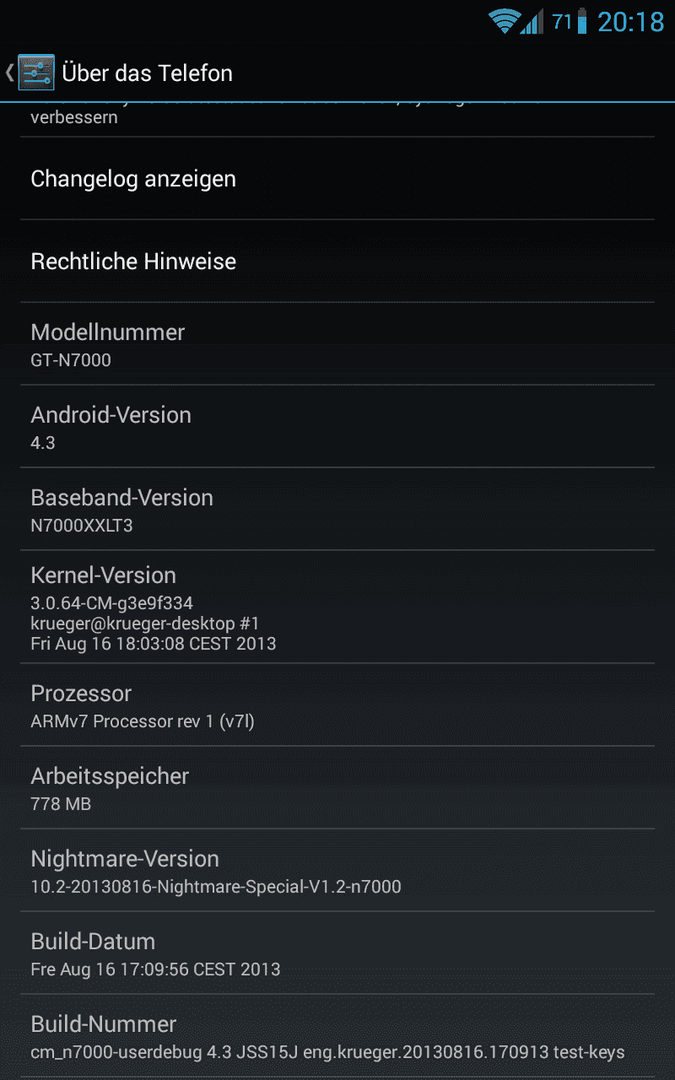Select the Baseband-Version N7000XXLT3 entry
This screenshot has width=675, height=1080.
pos(338,510)
